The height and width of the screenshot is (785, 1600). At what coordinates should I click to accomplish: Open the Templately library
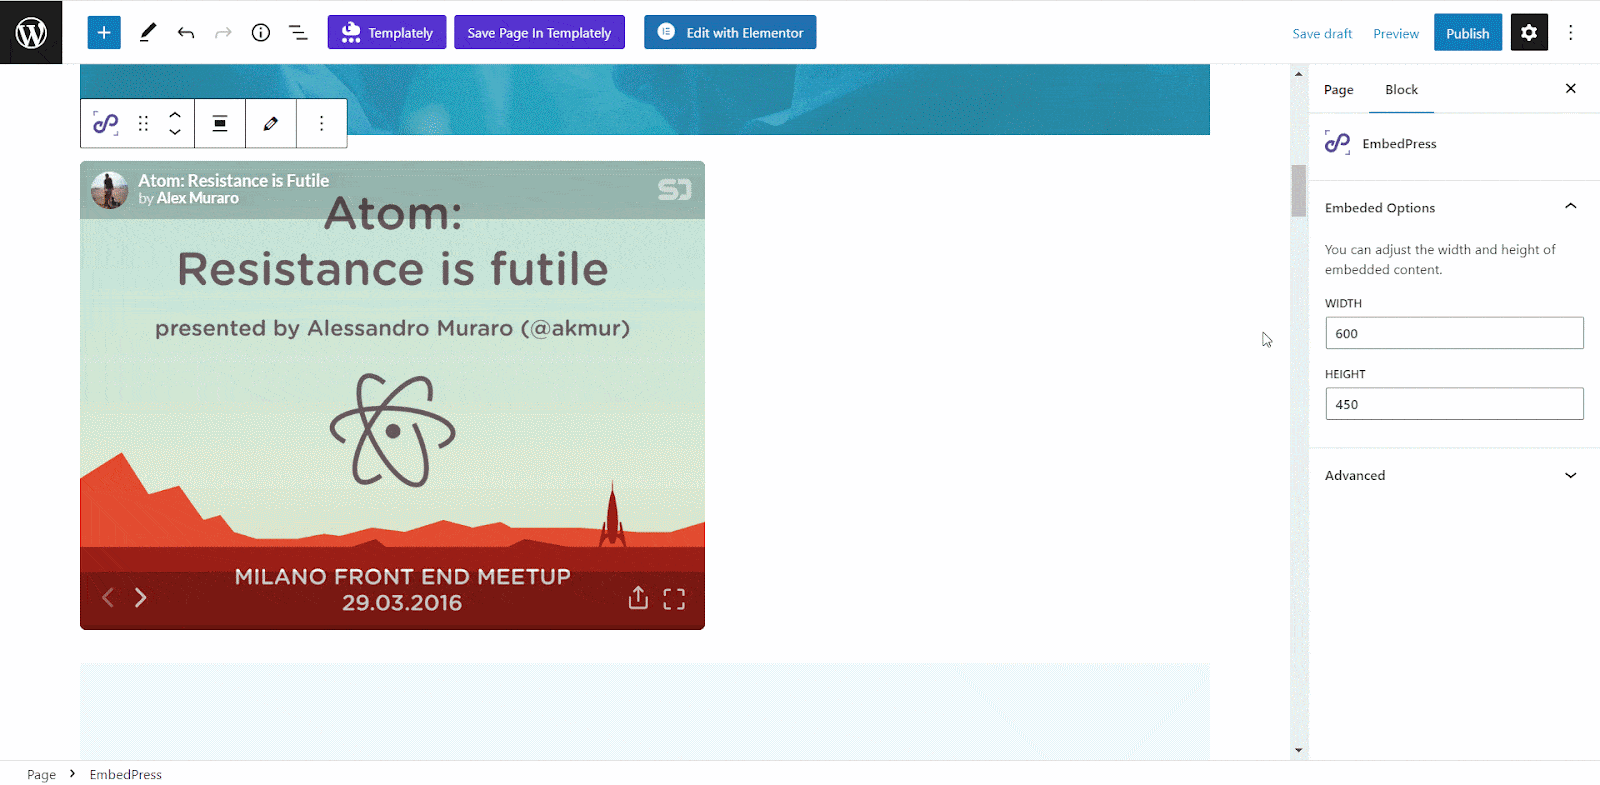(387, 32)
